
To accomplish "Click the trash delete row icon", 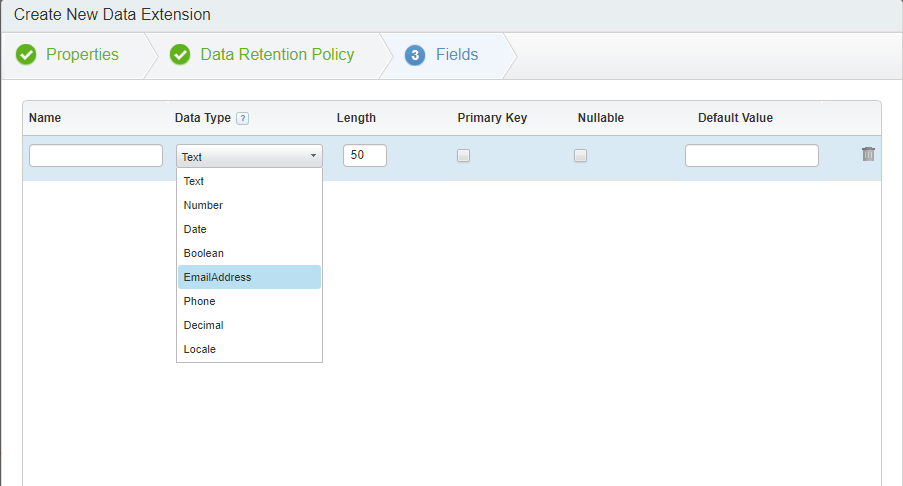I will [x=868, y=154].
